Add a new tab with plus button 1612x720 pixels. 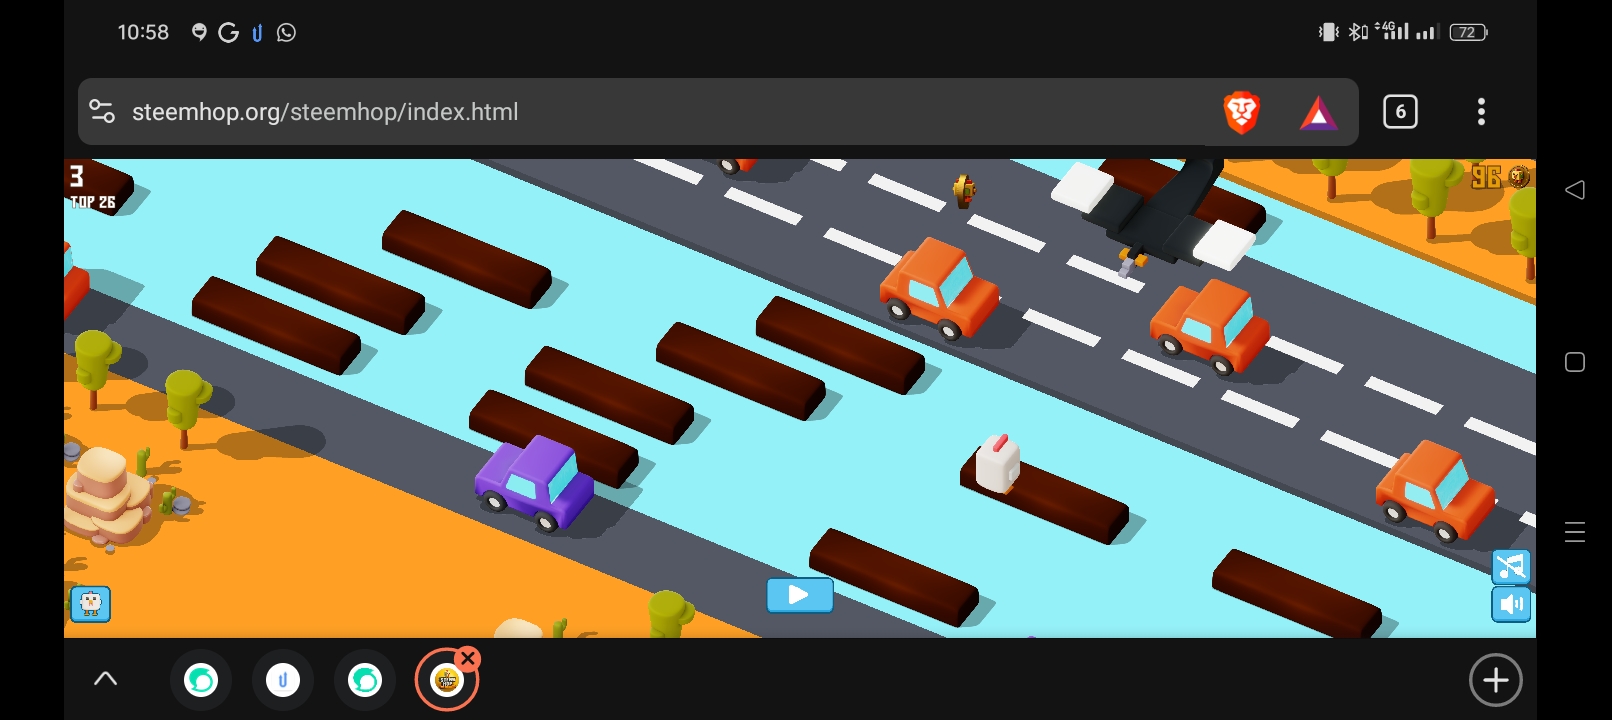(x=1495, y=681)
